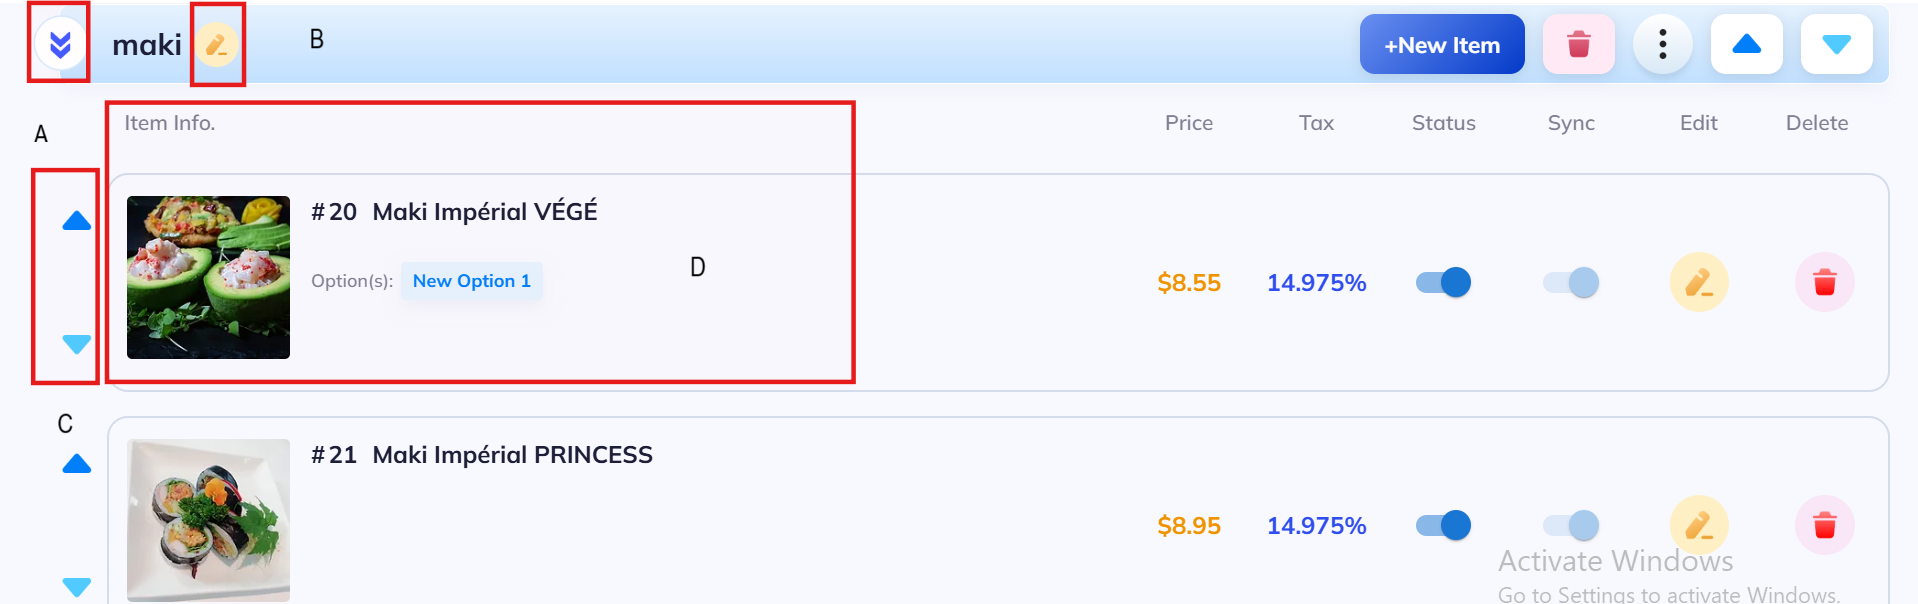Move maki category down with header arrow
The height and width of the screenshot is (604, 1918).
tap(1837, 45)
